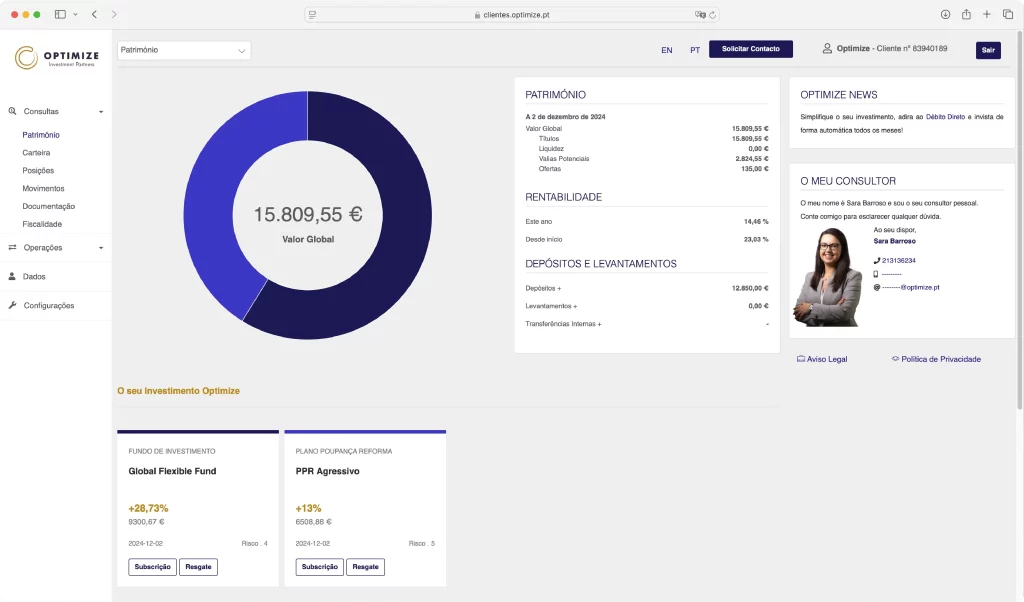The image size is (1024, 602).
Task: Click the page reload icon
Action: (713, 15)
